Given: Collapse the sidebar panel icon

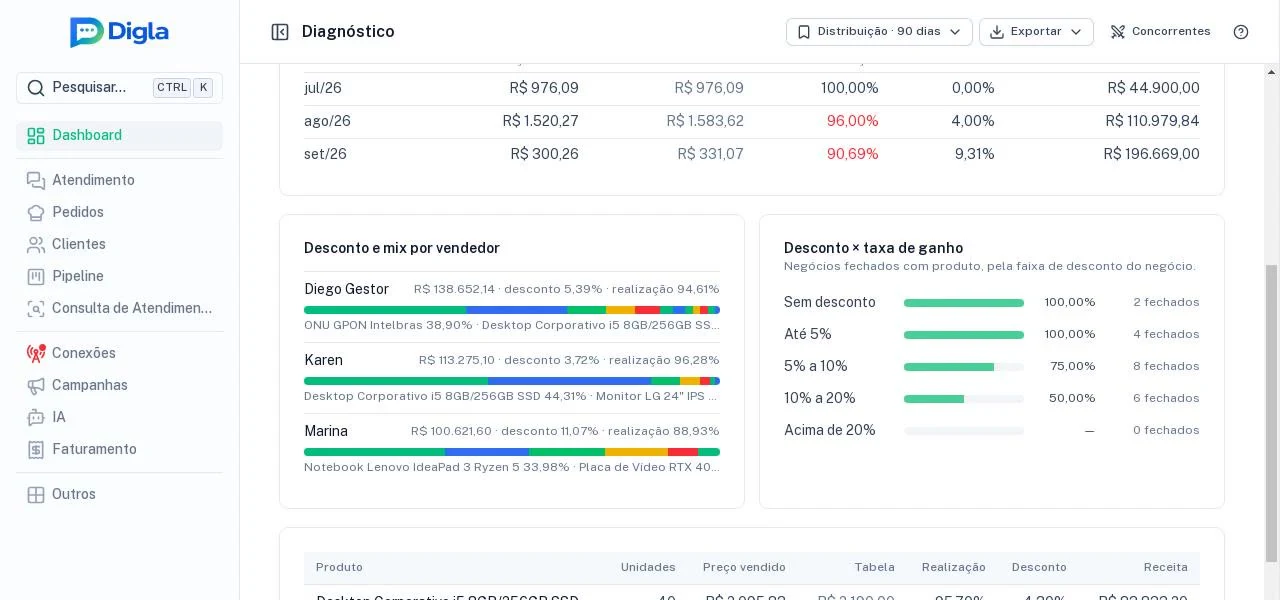Looking at the screenshot, I should pyautogui.click(x=280, y=32).
